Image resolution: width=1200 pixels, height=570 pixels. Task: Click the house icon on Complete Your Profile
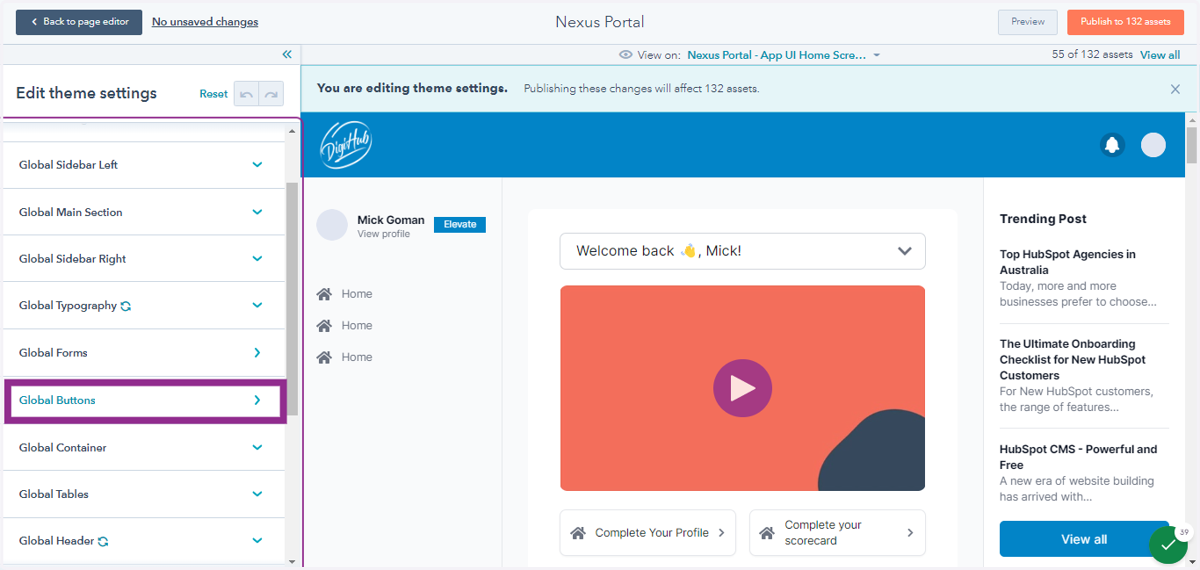578,533
